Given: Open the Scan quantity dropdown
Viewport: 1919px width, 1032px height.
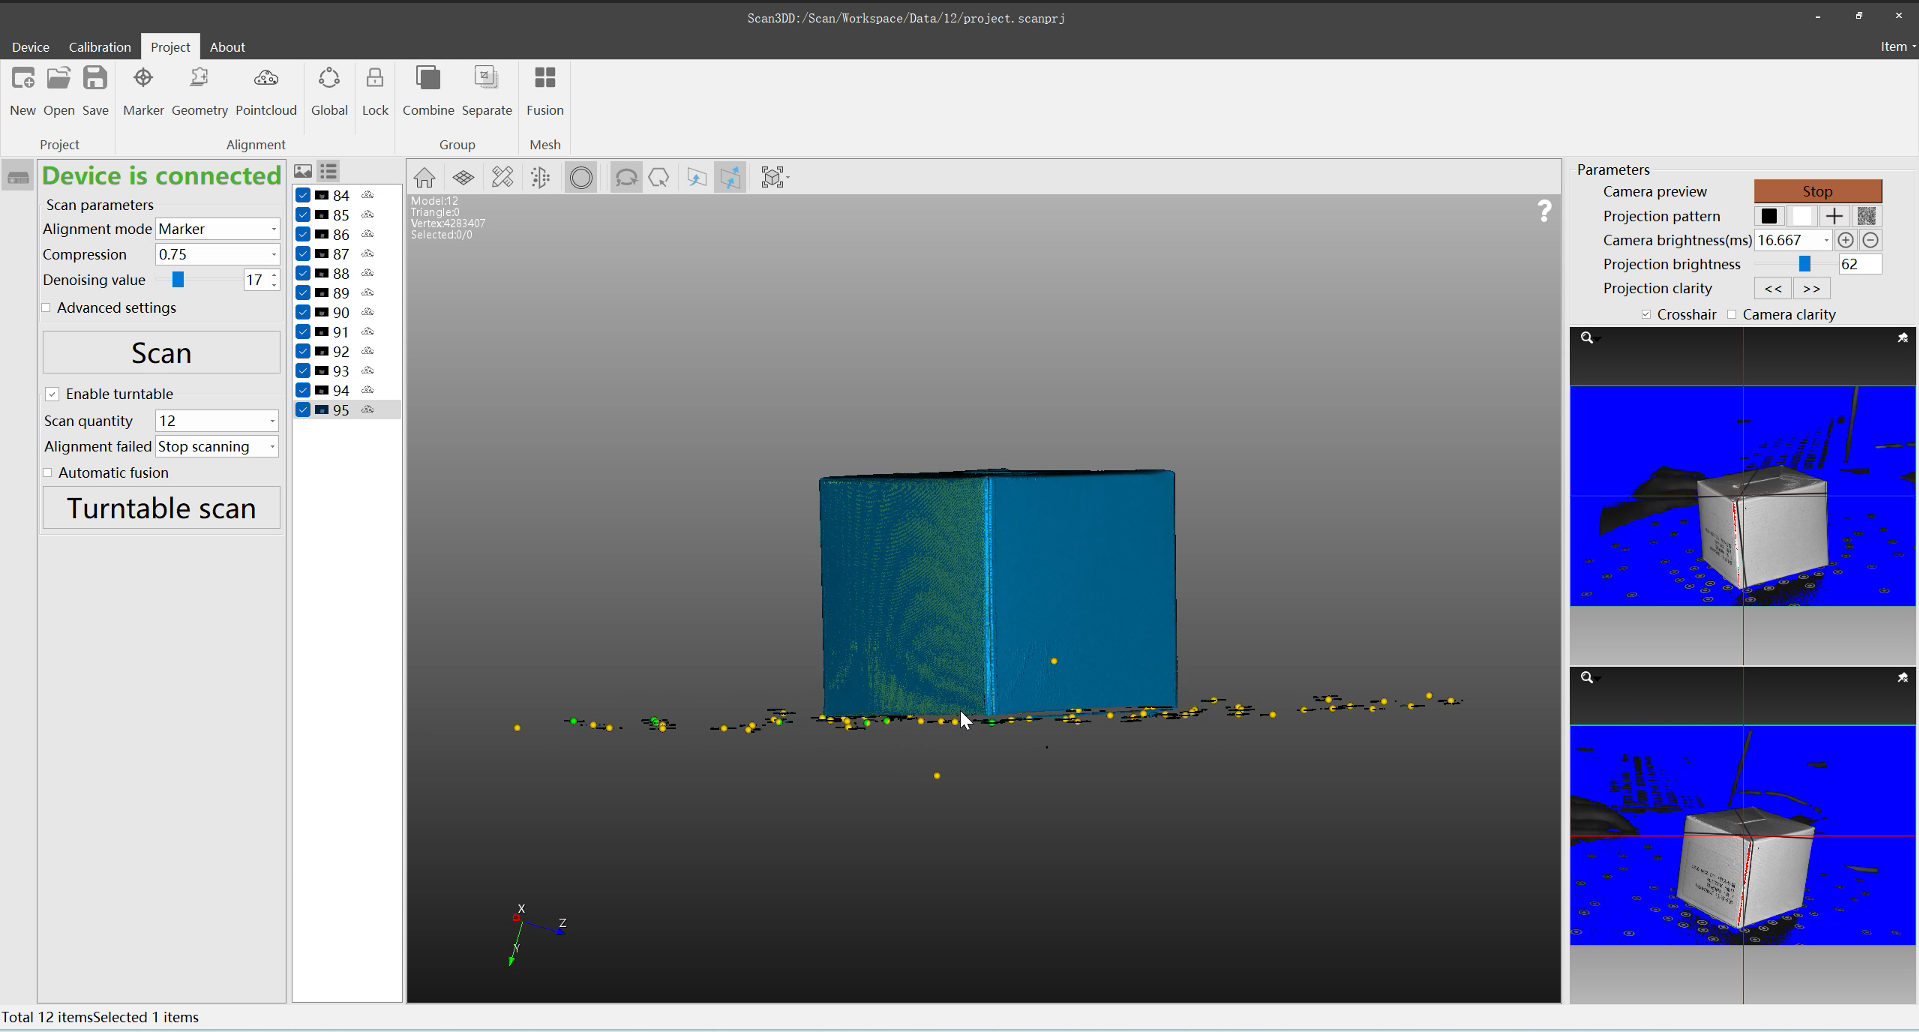Looking at the screenshot, I should point(217,421).
